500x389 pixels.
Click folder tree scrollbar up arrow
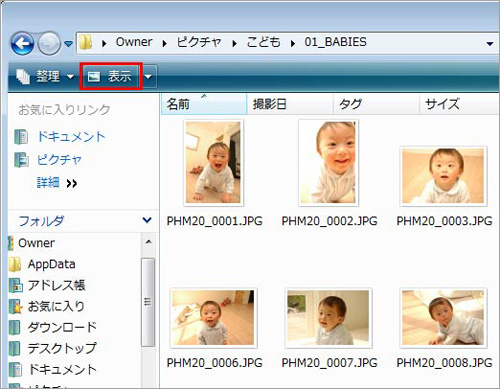point(149,242)
